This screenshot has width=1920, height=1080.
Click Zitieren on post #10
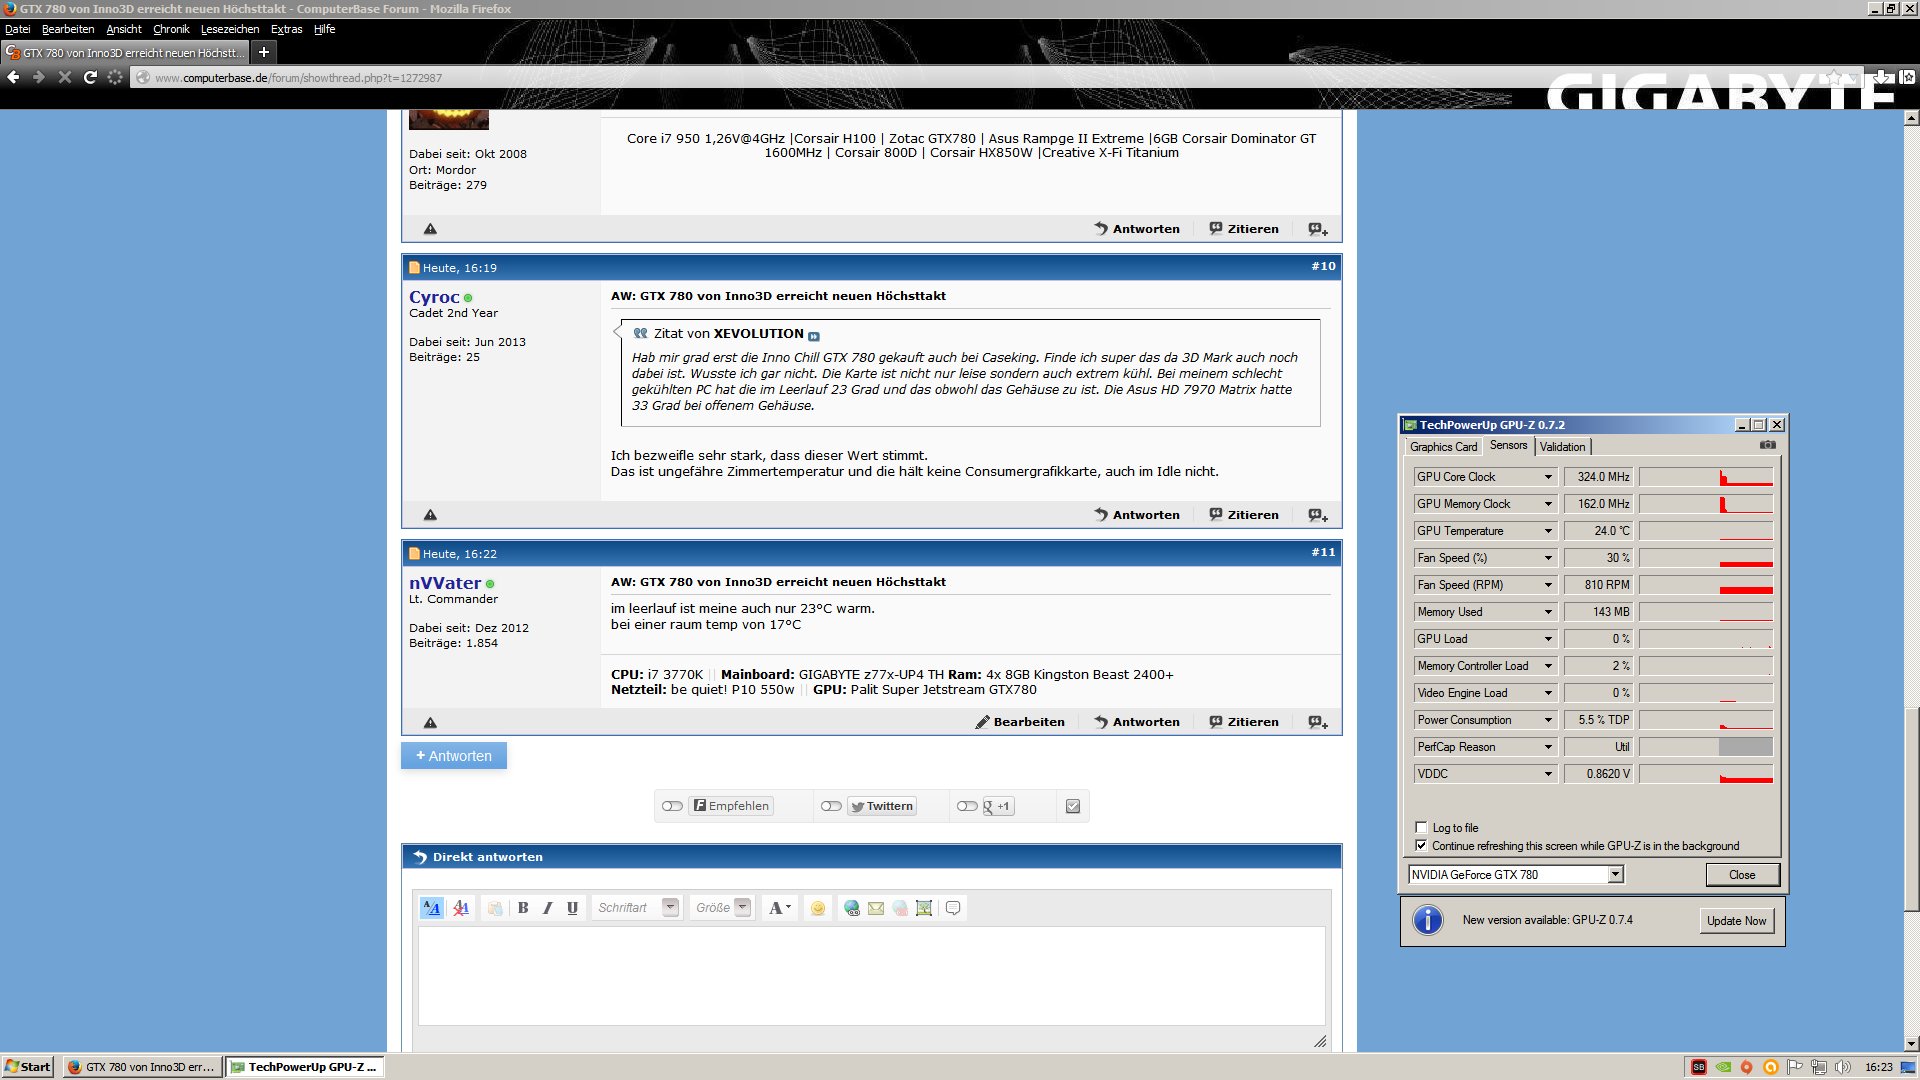[1244, 515]
